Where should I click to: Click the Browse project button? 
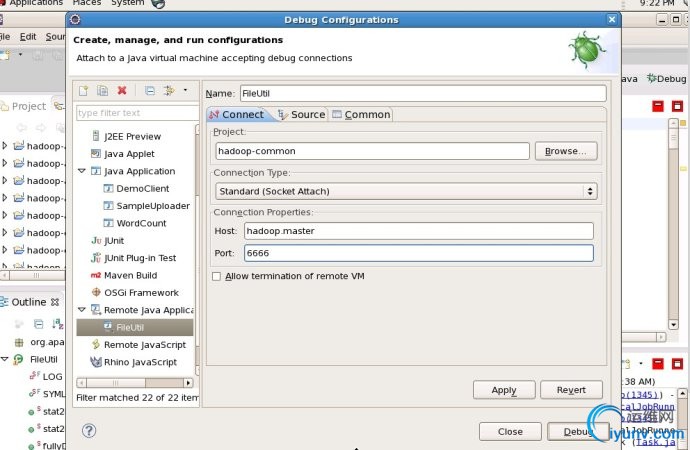point(566,151)
